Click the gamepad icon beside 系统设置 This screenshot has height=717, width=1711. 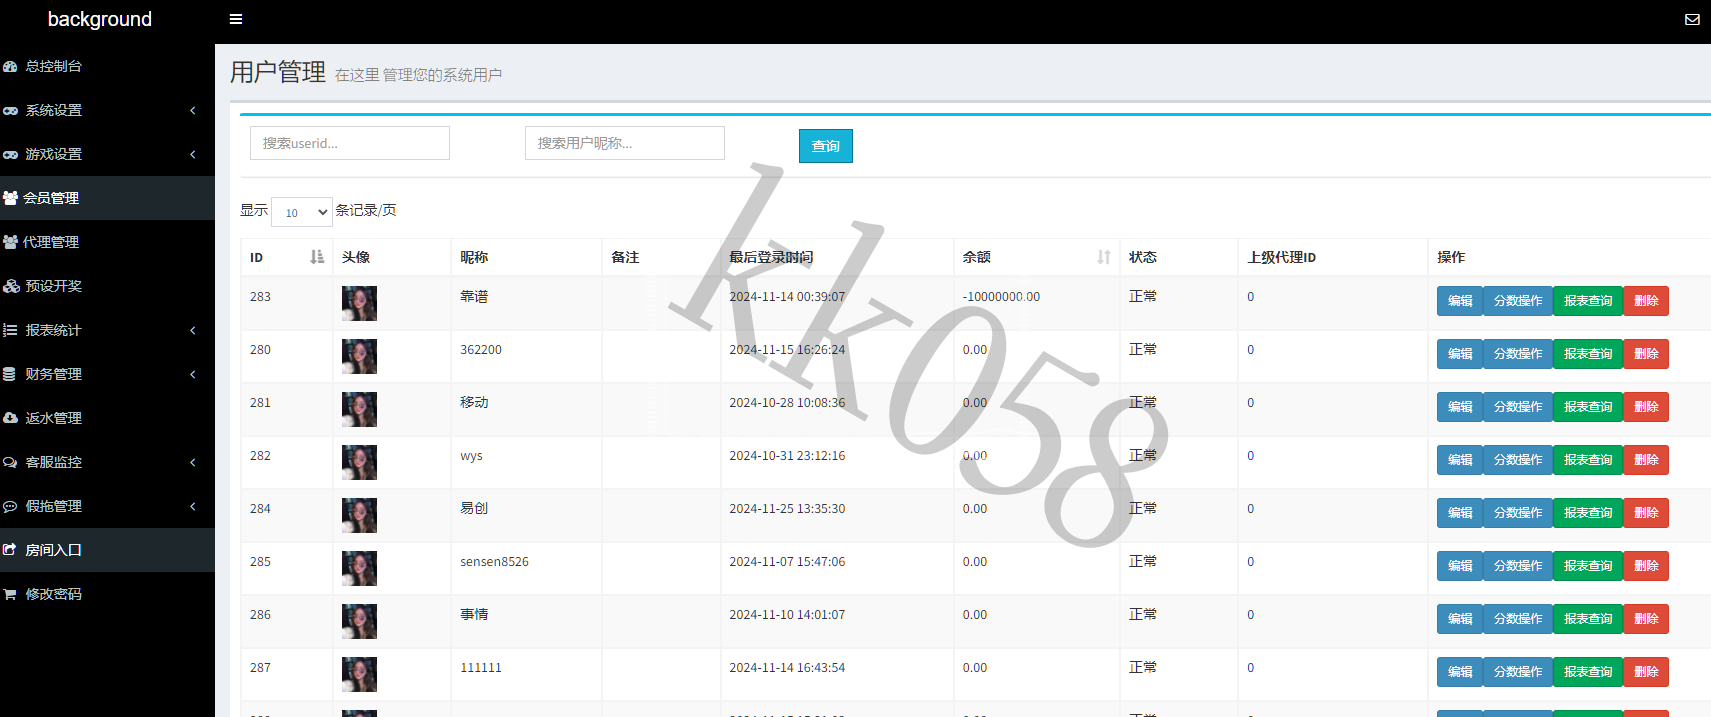pyautogui.click(x=10, y=110)
